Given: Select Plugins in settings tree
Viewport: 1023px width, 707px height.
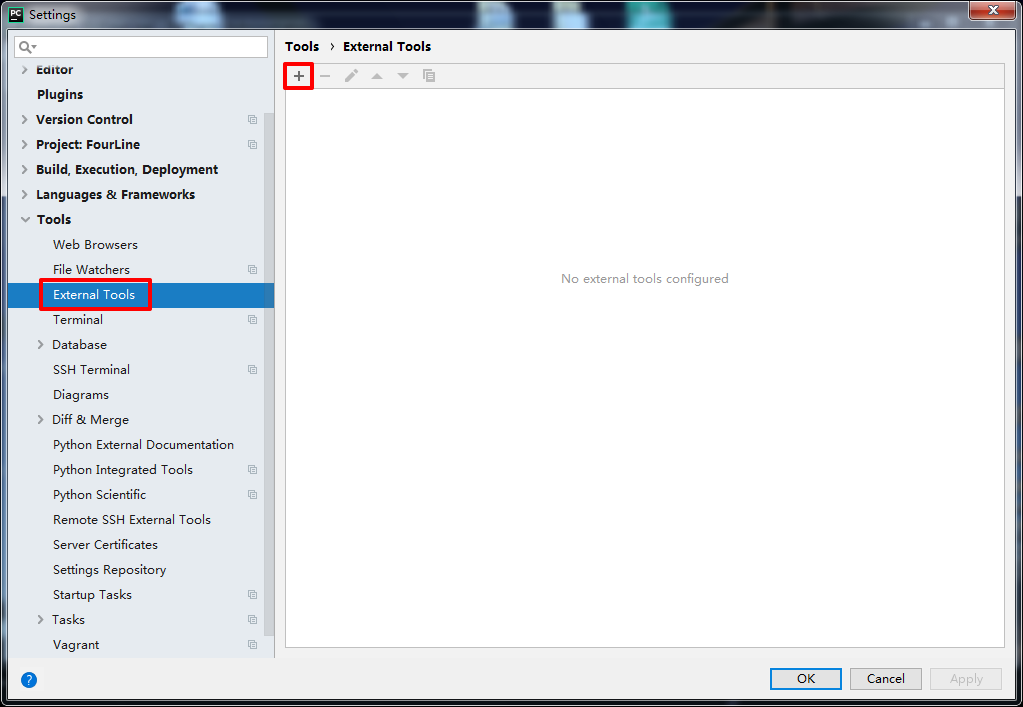Looking at the screenshot, I should [60, 95].
